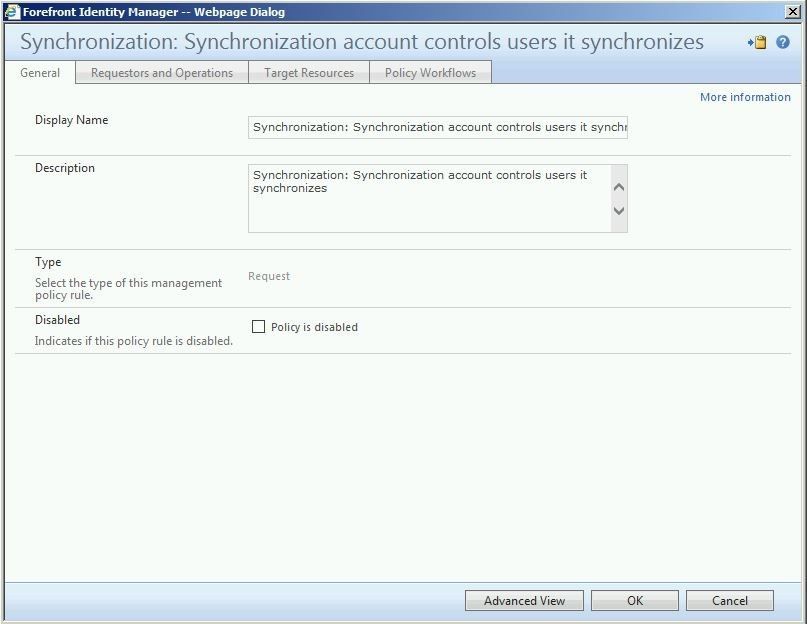Click 'Indicates if this policy rule is disabled.' hint

click(134, 341)
